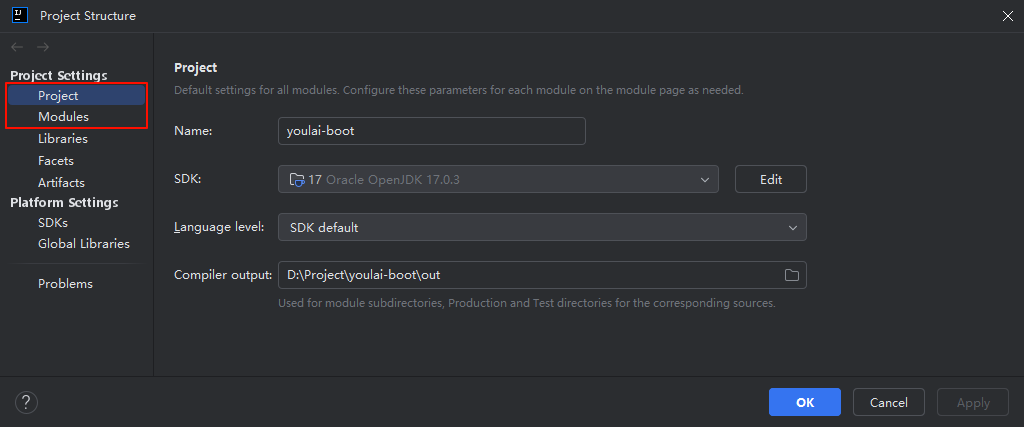Image resolution: width=1024 pixels, height=427 pixels.
Task: Close the Project Structure dialog
Action: [x=1008, y=16]
